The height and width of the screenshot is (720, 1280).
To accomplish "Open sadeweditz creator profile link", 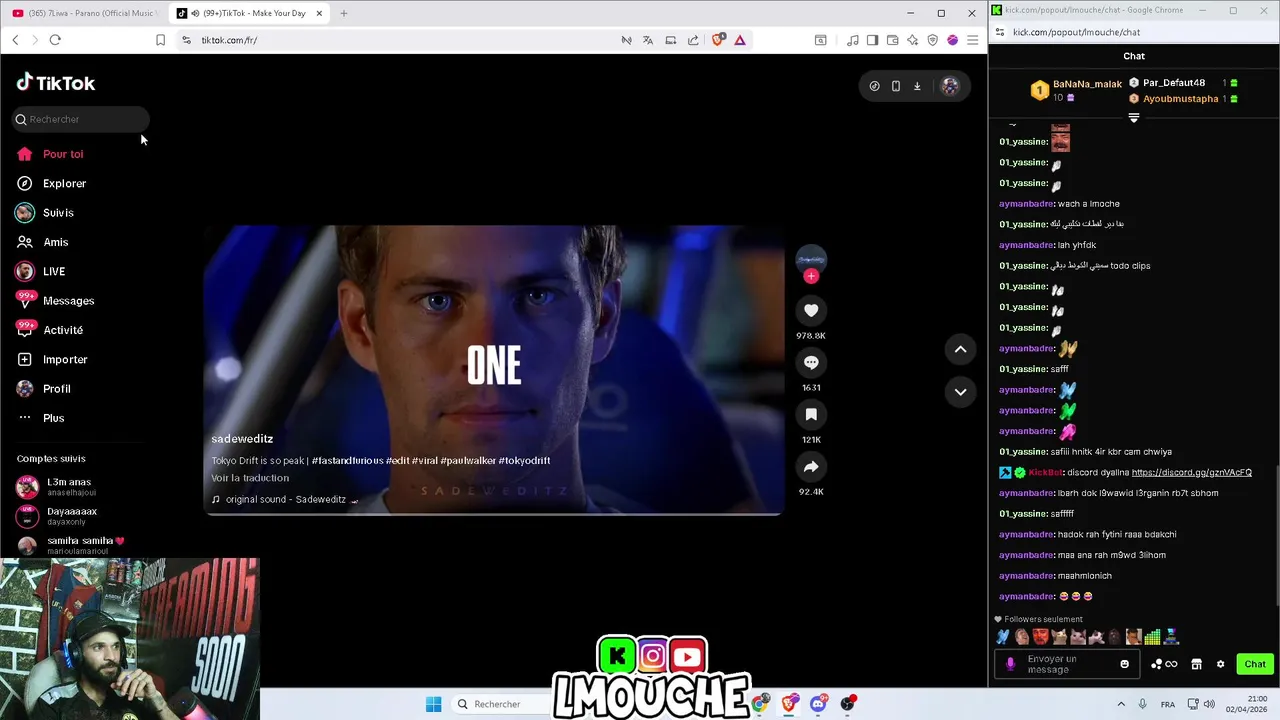I will pyautogui.click(x=242, y=439).
